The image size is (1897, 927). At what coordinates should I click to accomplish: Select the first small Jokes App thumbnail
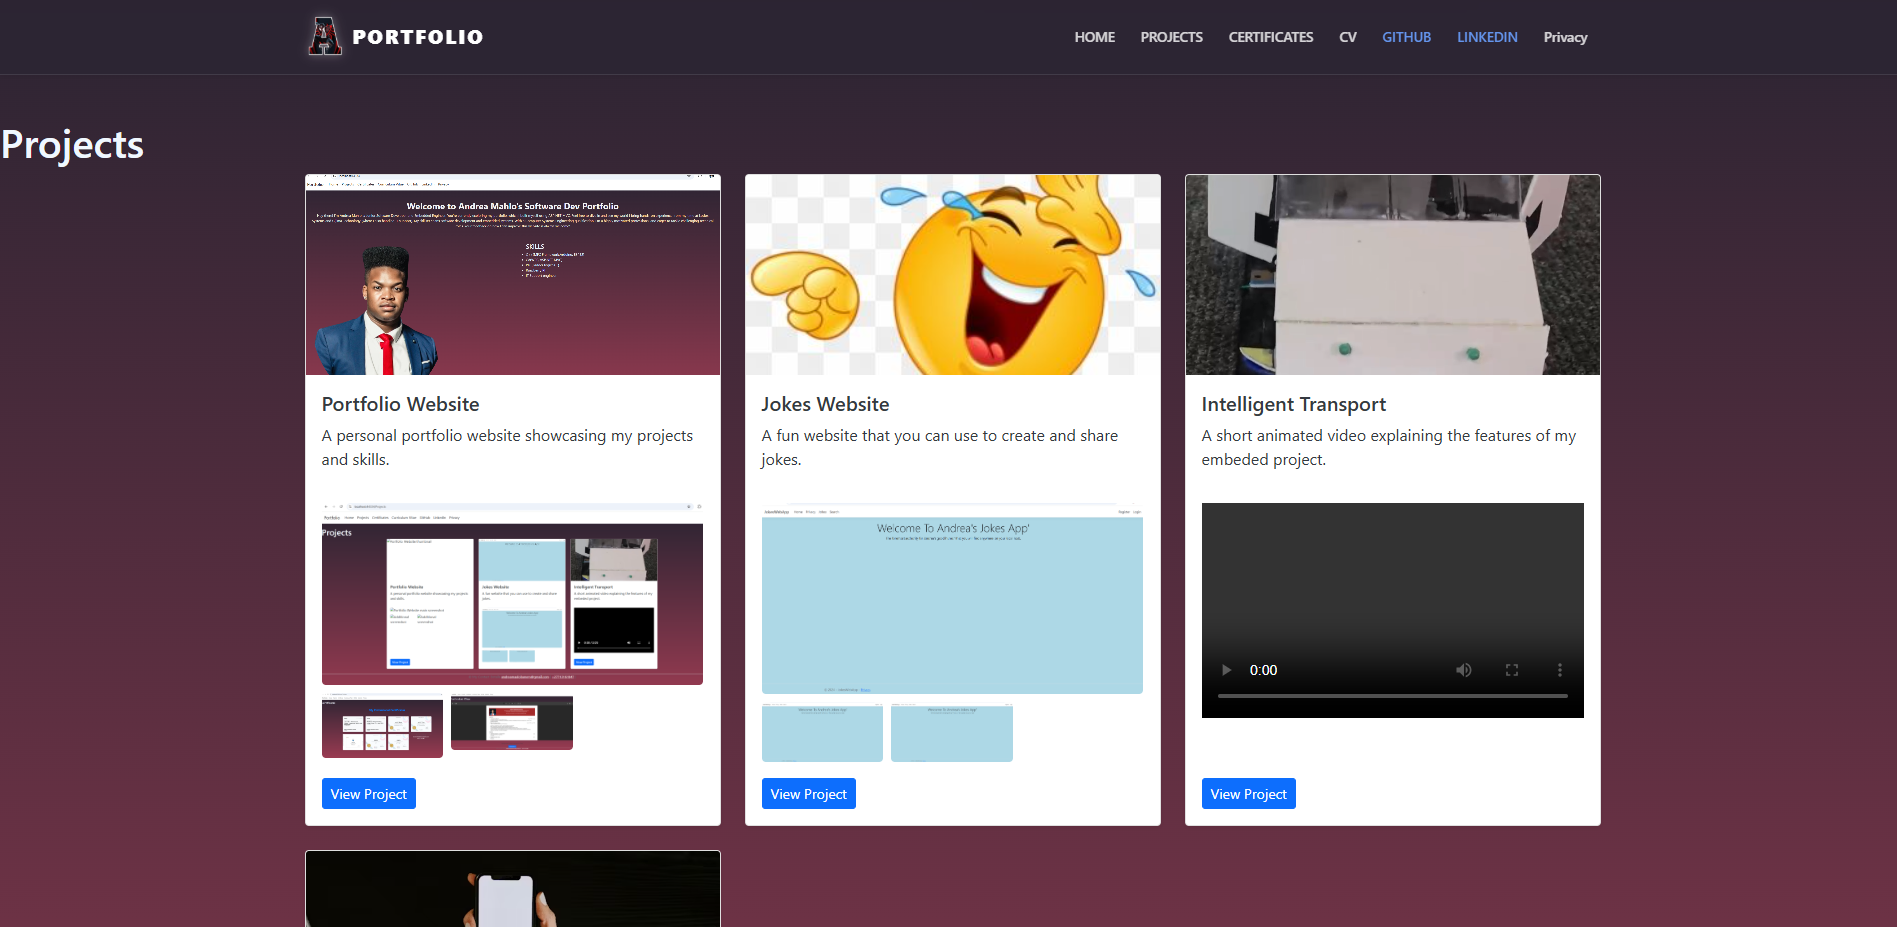point(822,732)
